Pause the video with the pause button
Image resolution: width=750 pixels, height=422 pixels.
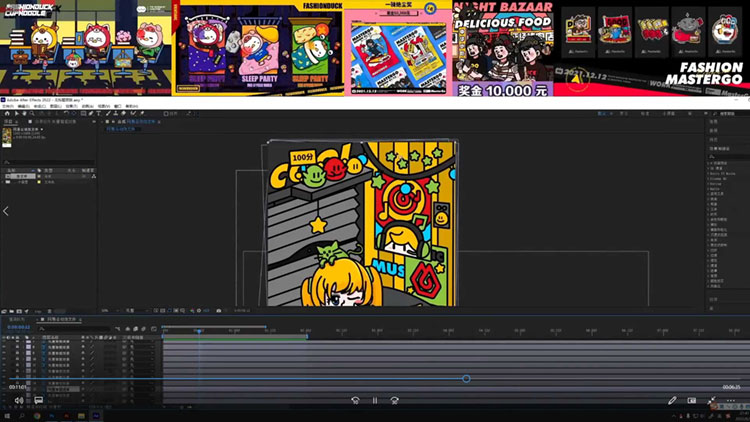tap(375, 400)
